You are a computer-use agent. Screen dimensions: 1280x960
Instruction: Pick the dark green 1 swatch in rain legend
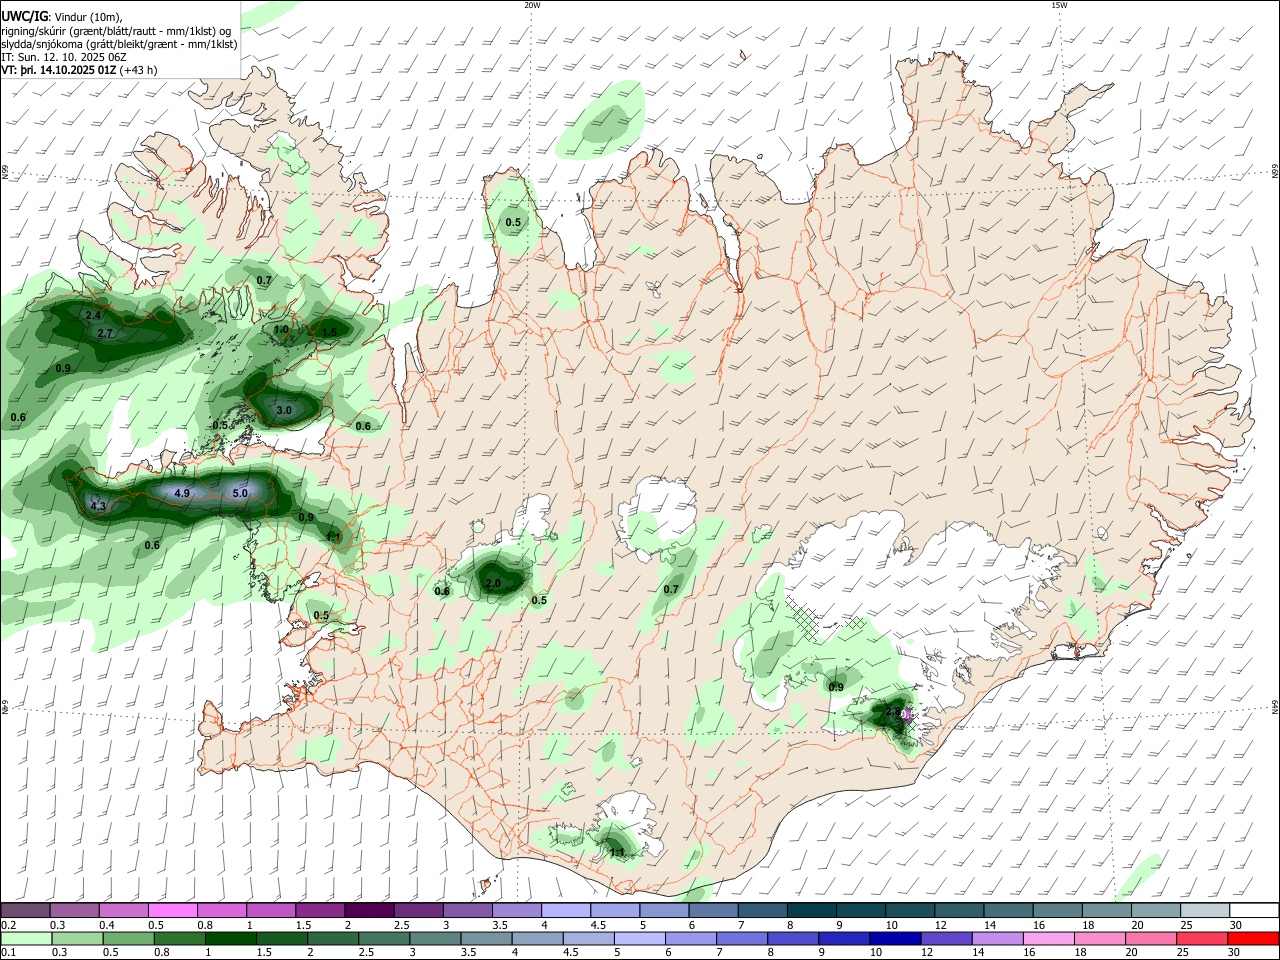[231, 938]
